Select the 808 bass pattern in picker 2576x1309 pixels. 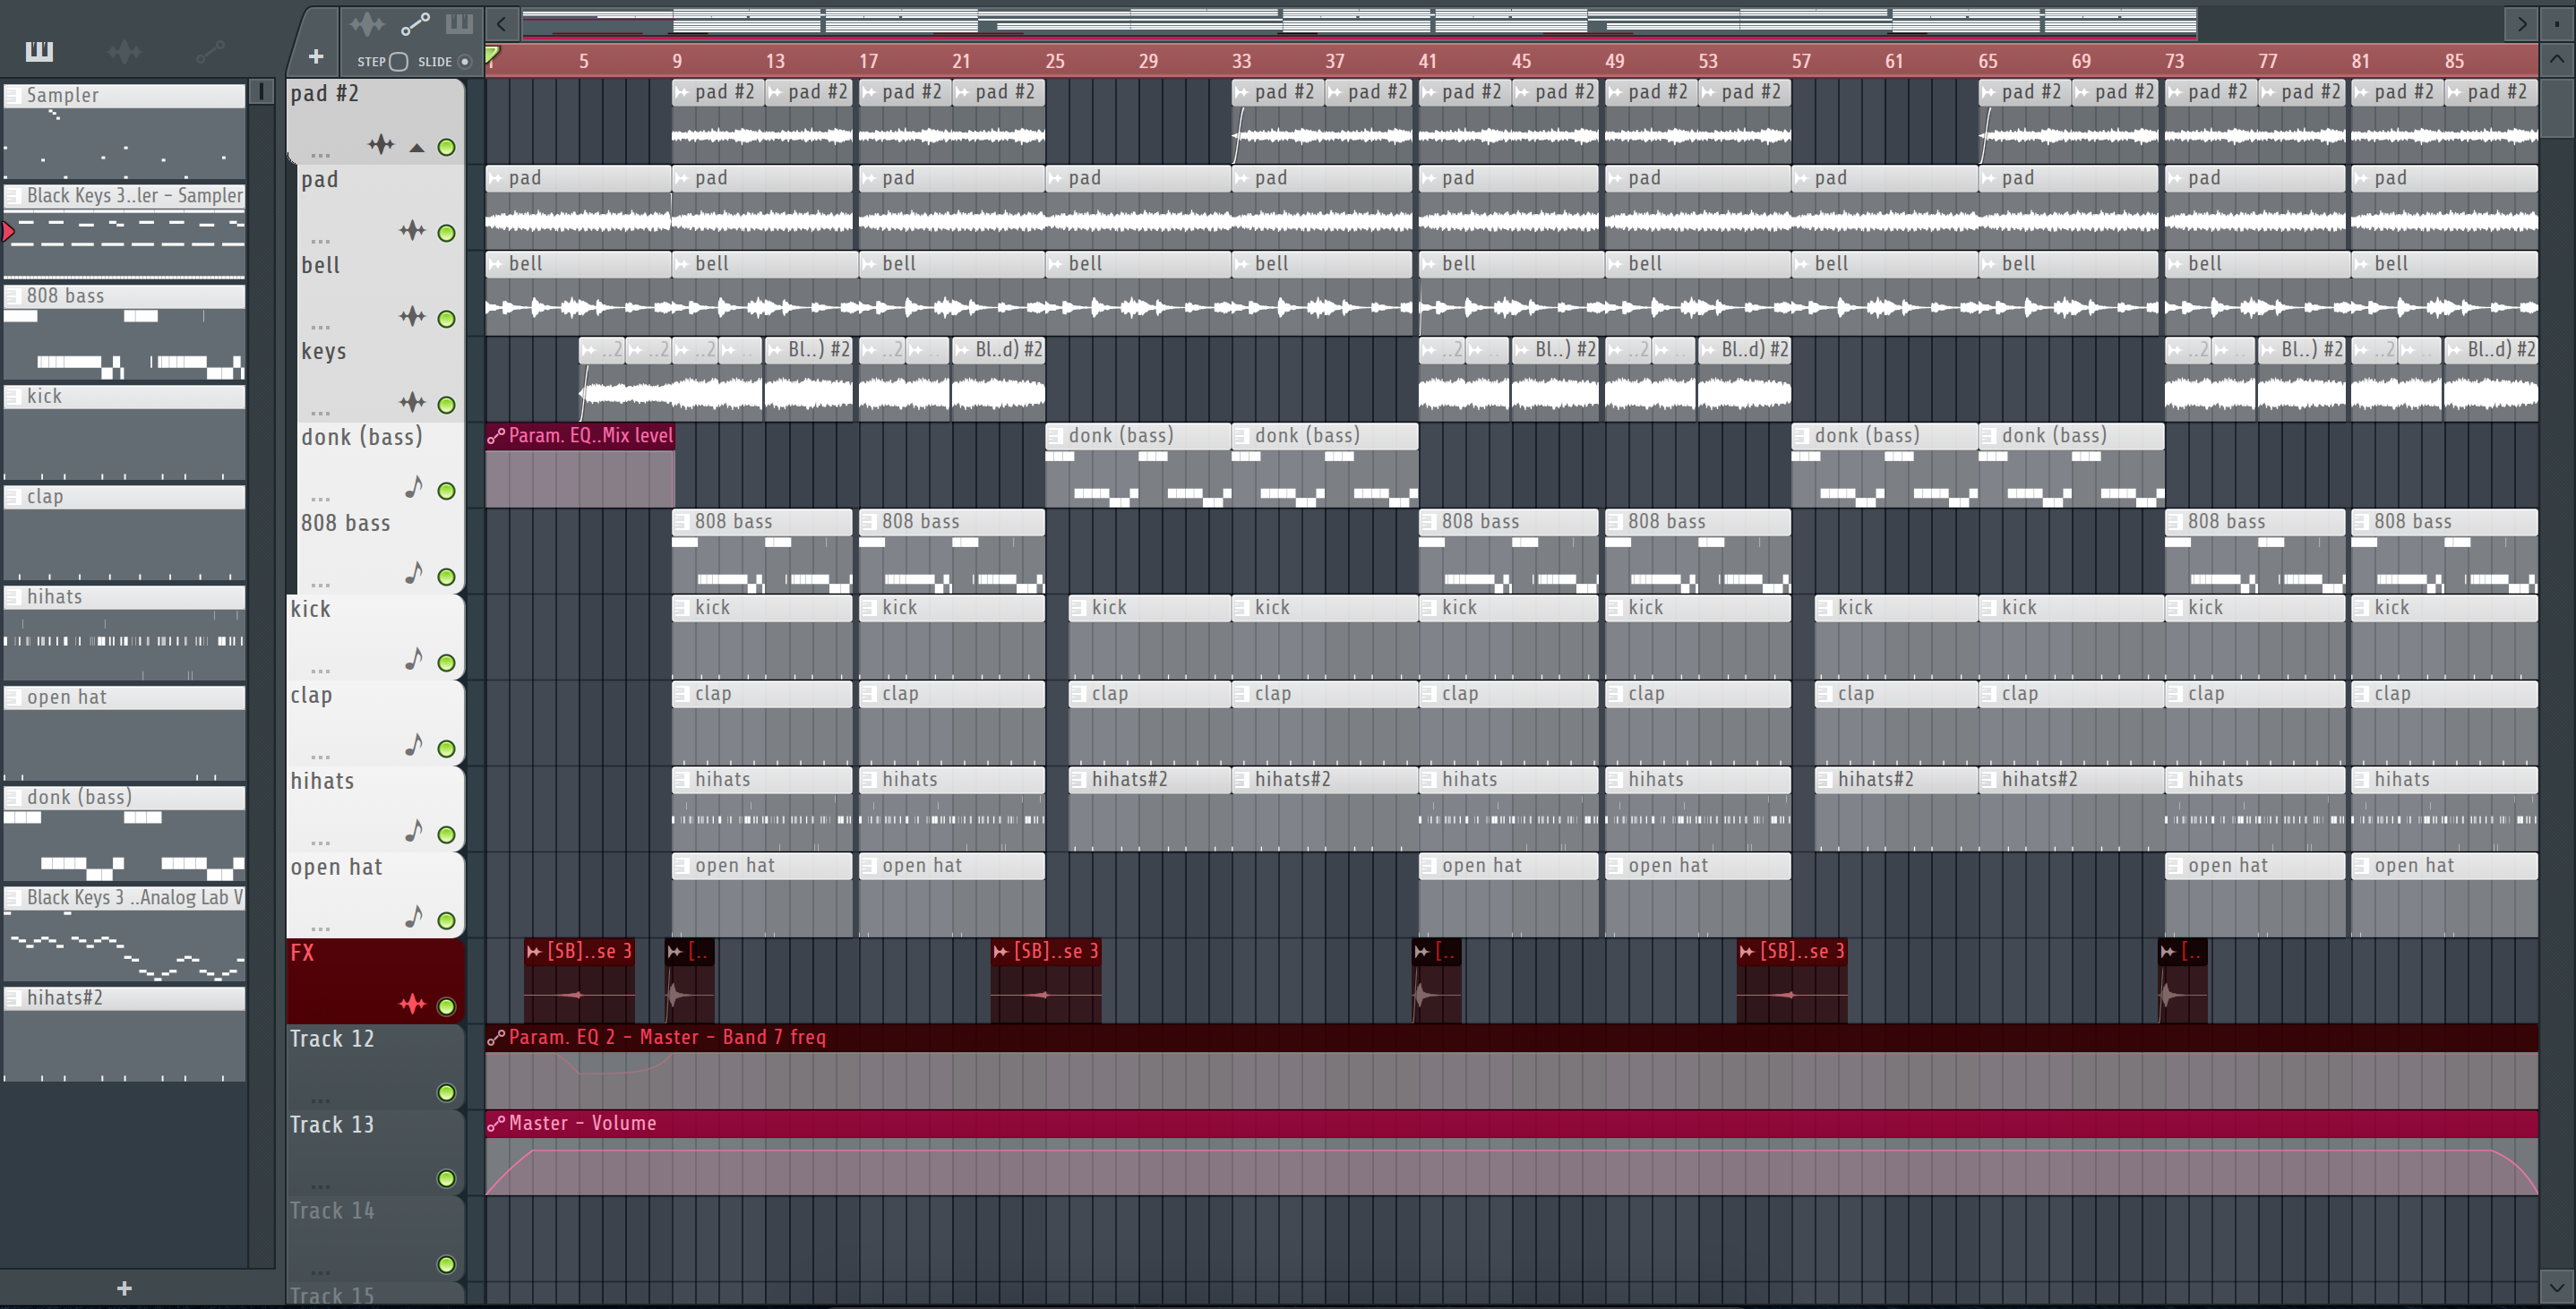point(124,331)
